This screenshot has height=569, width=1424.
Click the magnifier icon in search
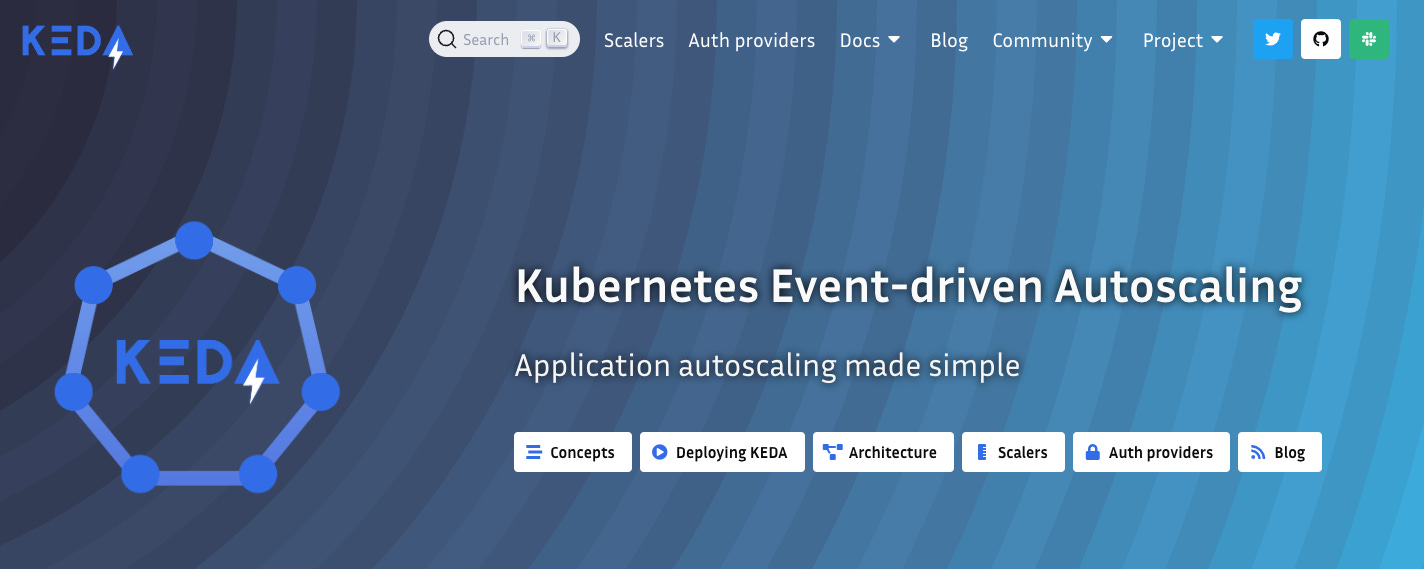[x=447, y=39]
